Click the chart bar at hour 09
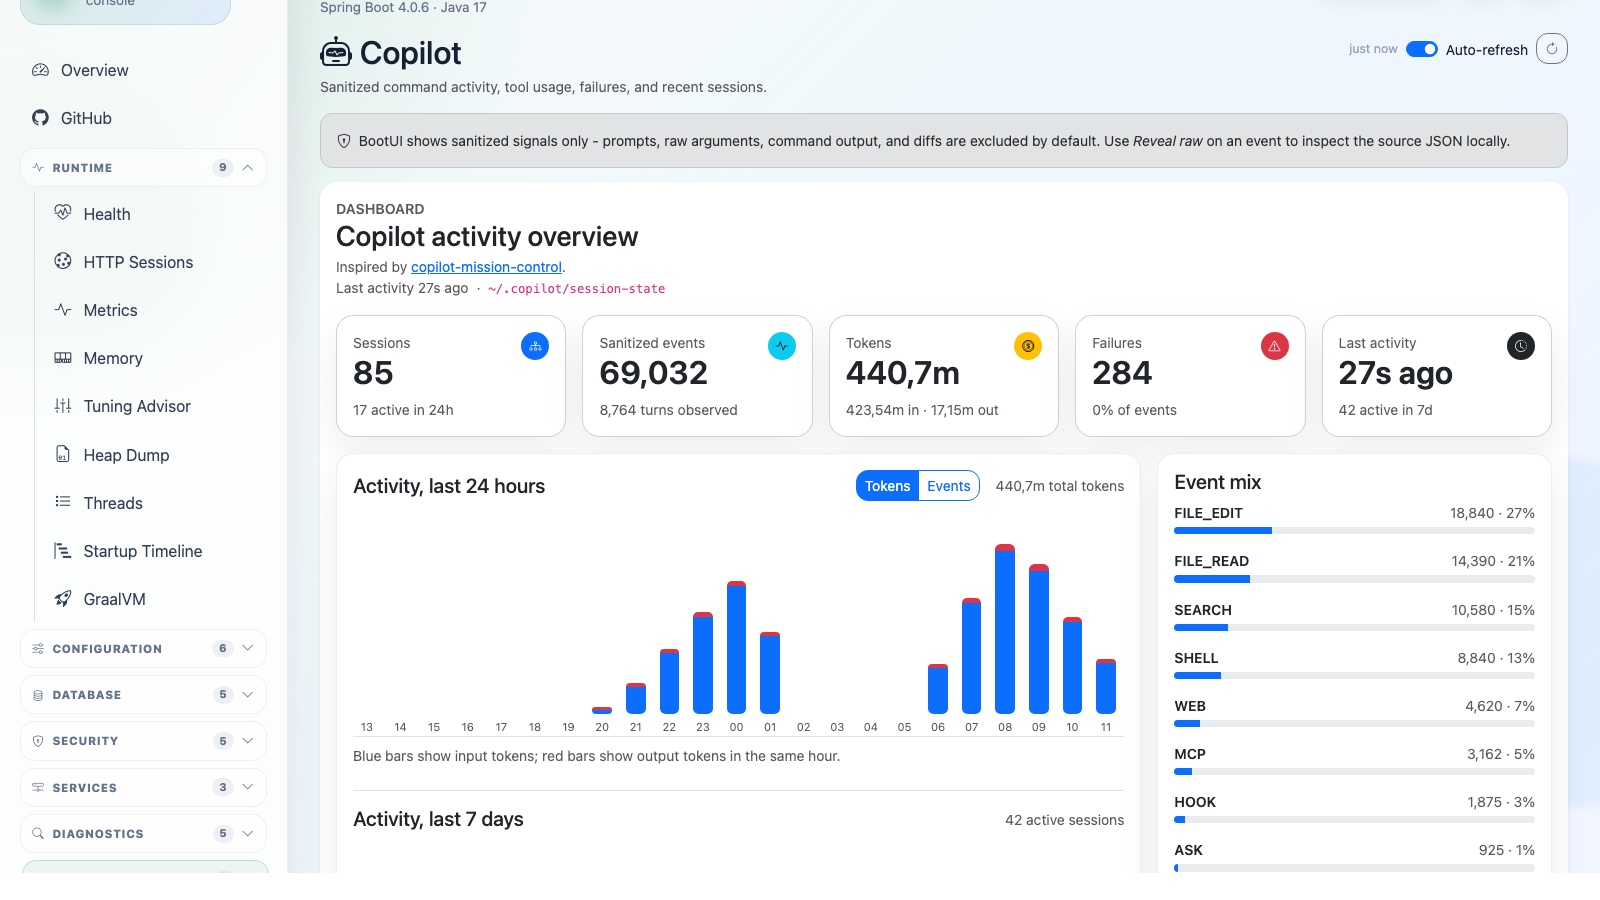This screenshot has height=900, width=1600. click(1039, 639)
